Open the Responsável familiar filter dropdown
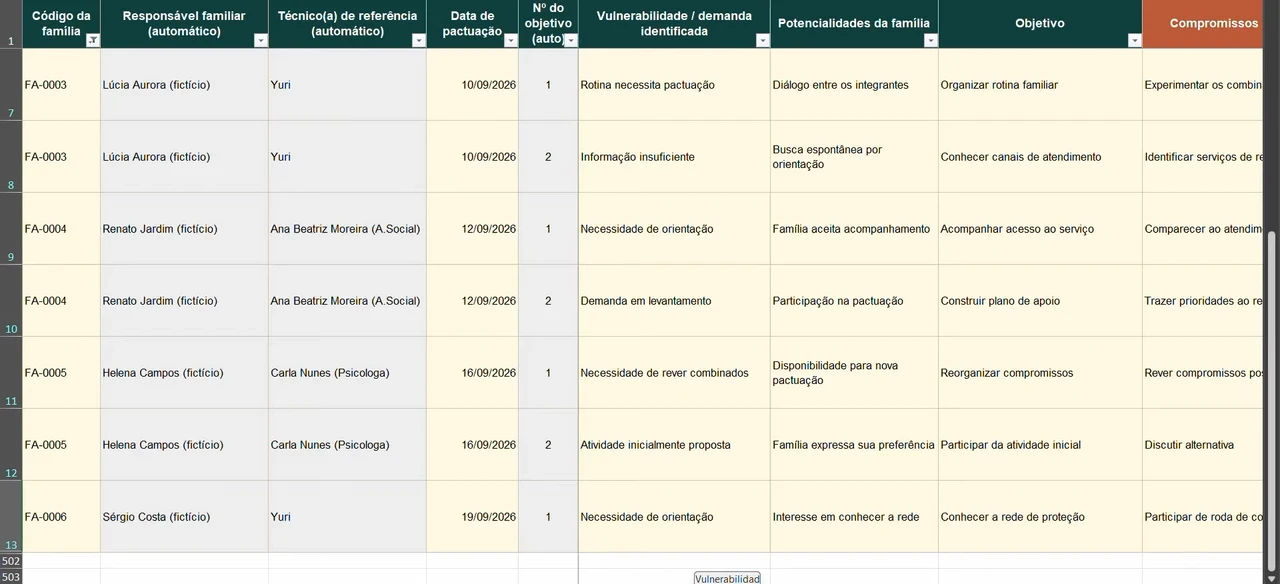This screenshot has height=584, width=1280. point(261,41)
